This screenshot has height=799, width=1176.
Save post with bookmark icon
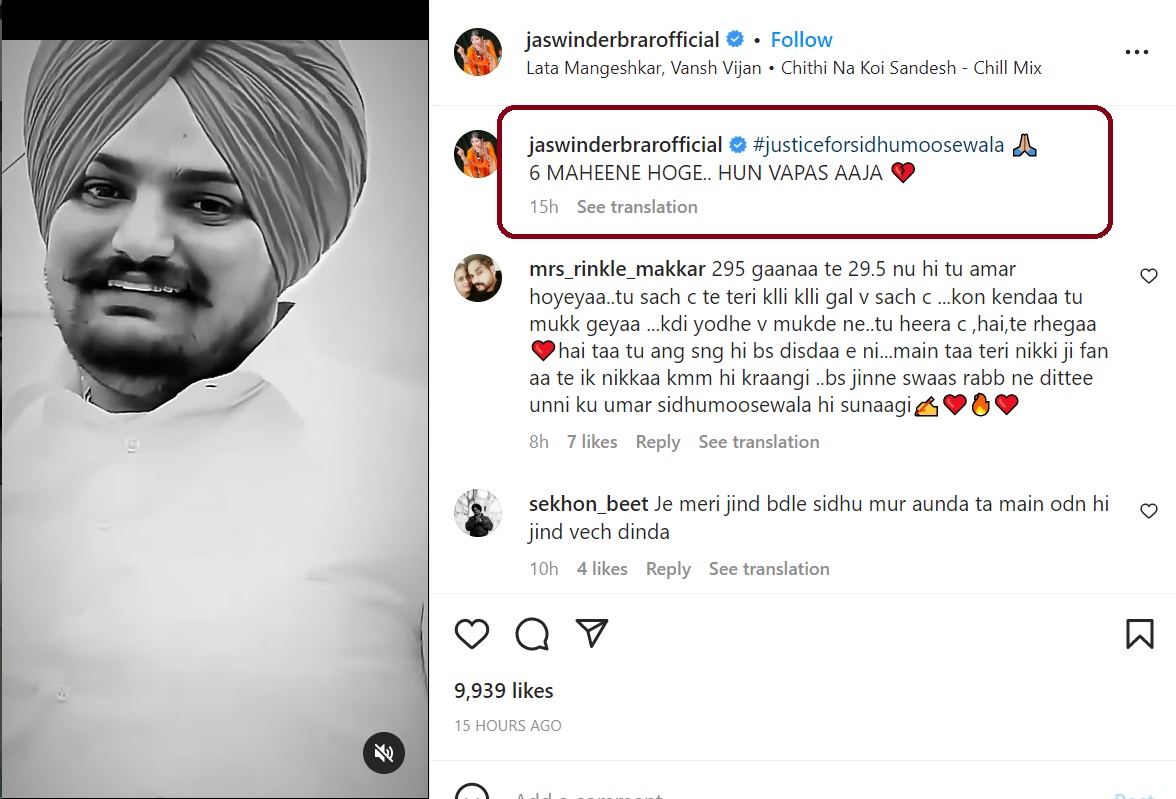(1140, 634)
